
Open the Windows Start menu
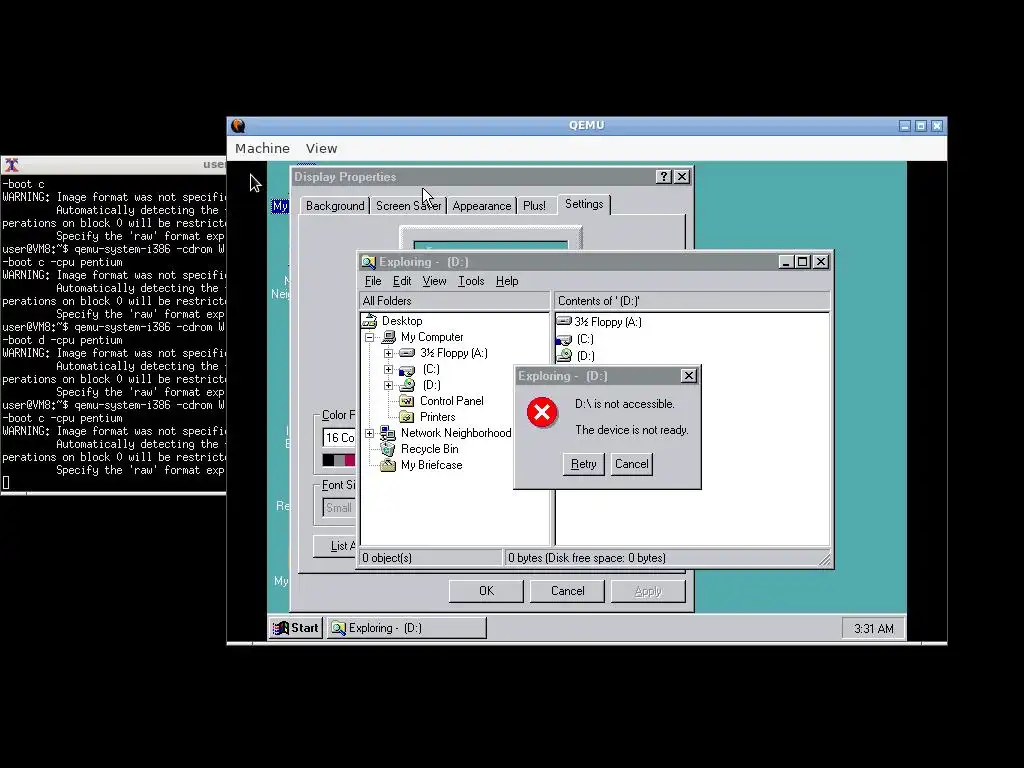tap(296, 628)
